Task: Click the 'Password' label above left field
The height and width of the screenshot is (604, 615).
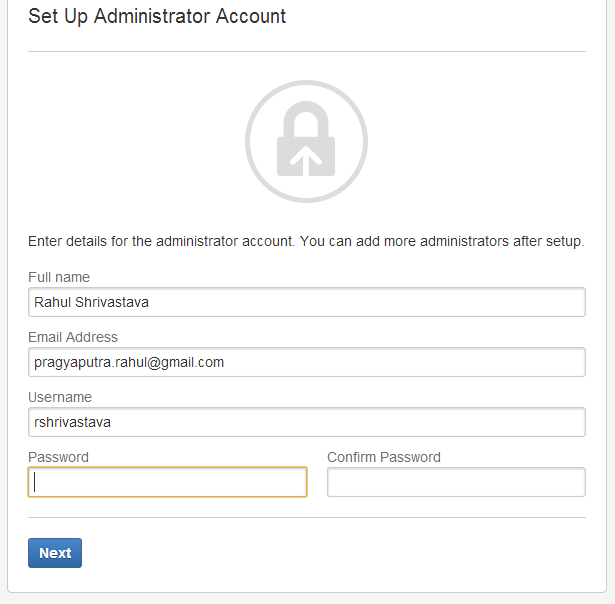Action: 58,457
